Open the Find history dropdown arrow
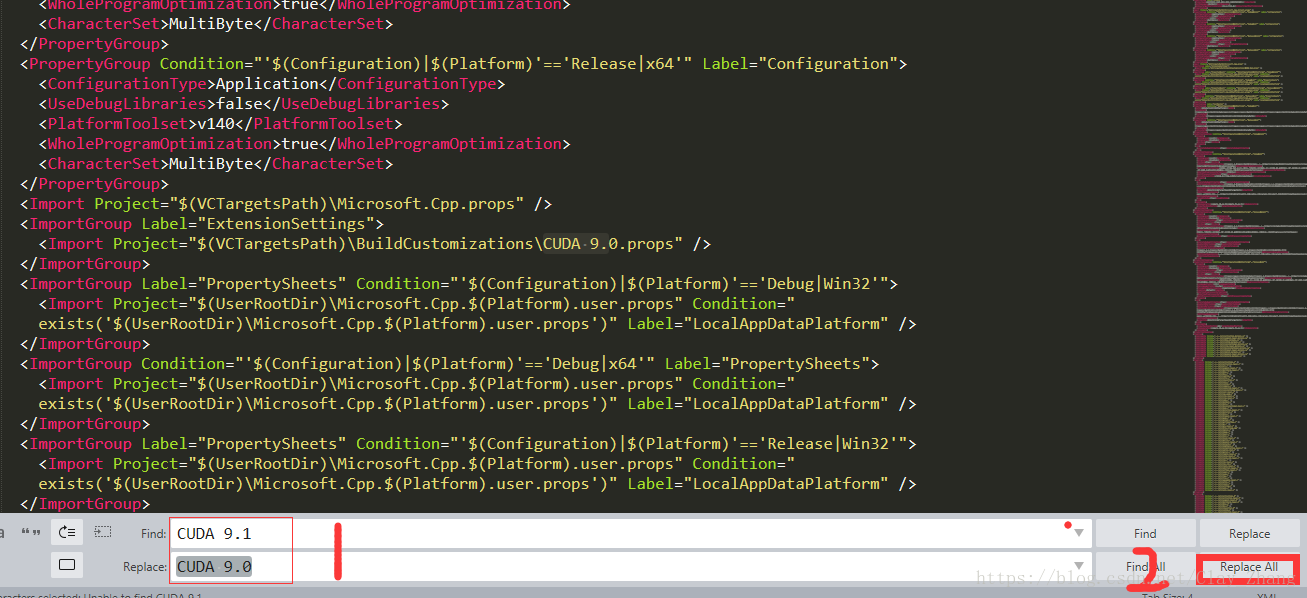The height and width of the screenshot is (598, 1307). click(1078, 534)
